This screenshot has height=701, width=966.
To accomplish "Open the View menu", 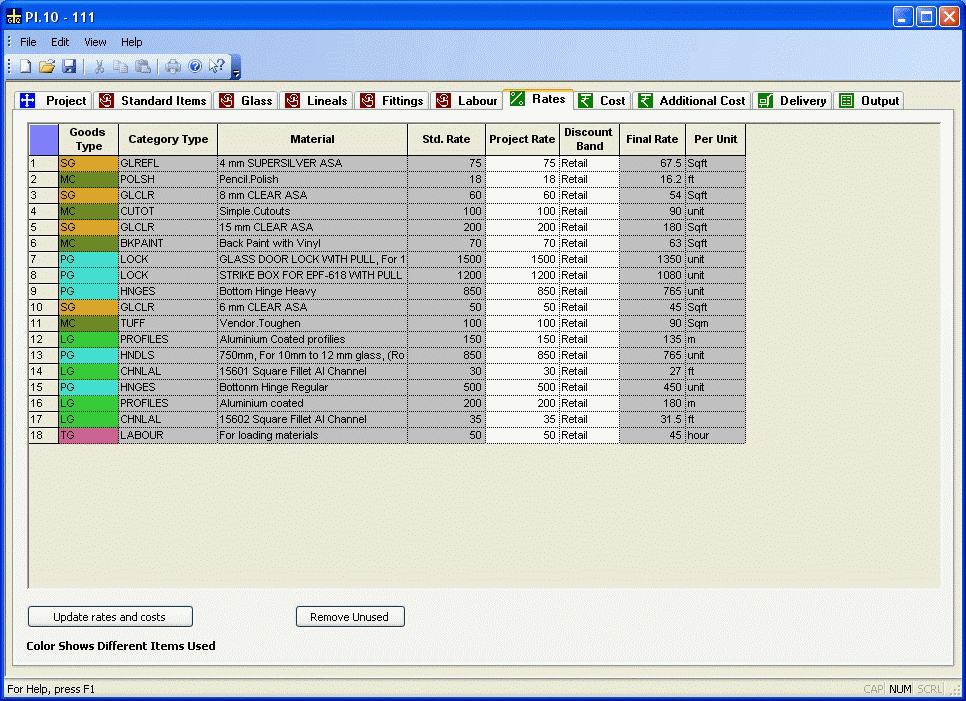I will [x=95, y=42].
